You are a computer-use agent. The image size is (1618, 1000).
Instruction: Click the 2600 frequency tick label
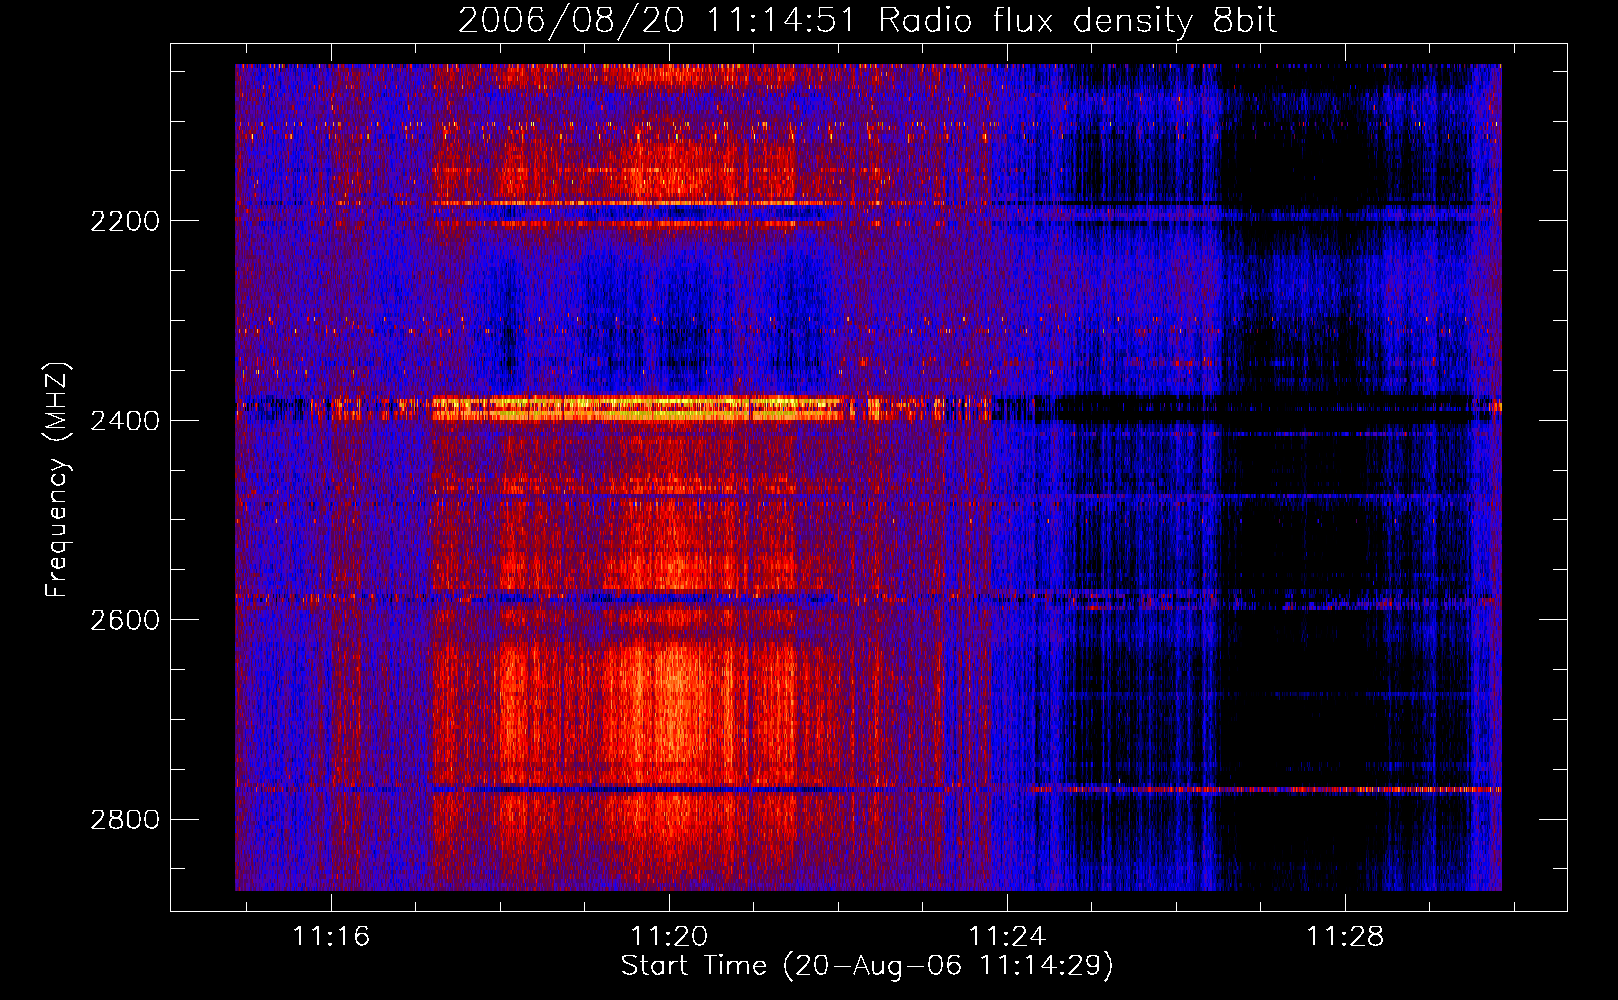(x=125, y=620)
